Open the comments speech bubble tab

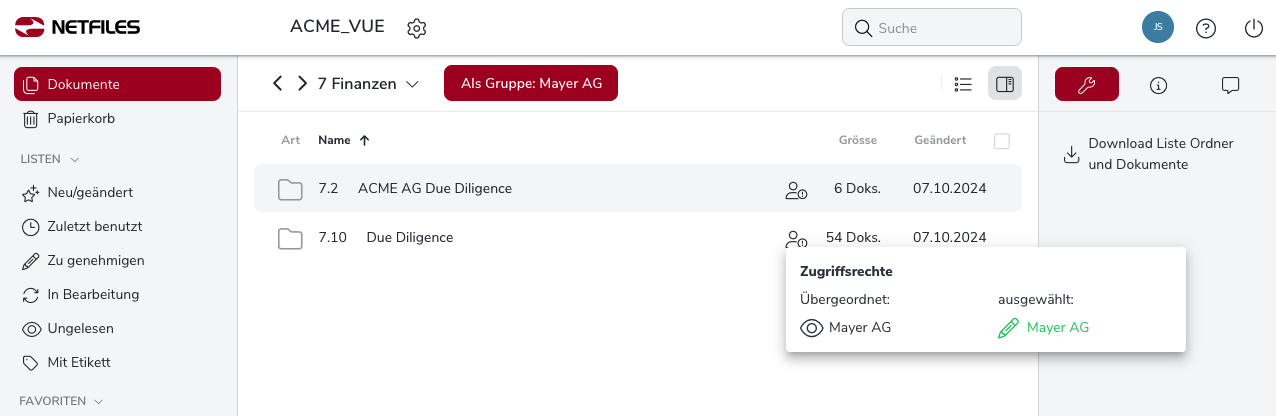[x=1231, y=85]
